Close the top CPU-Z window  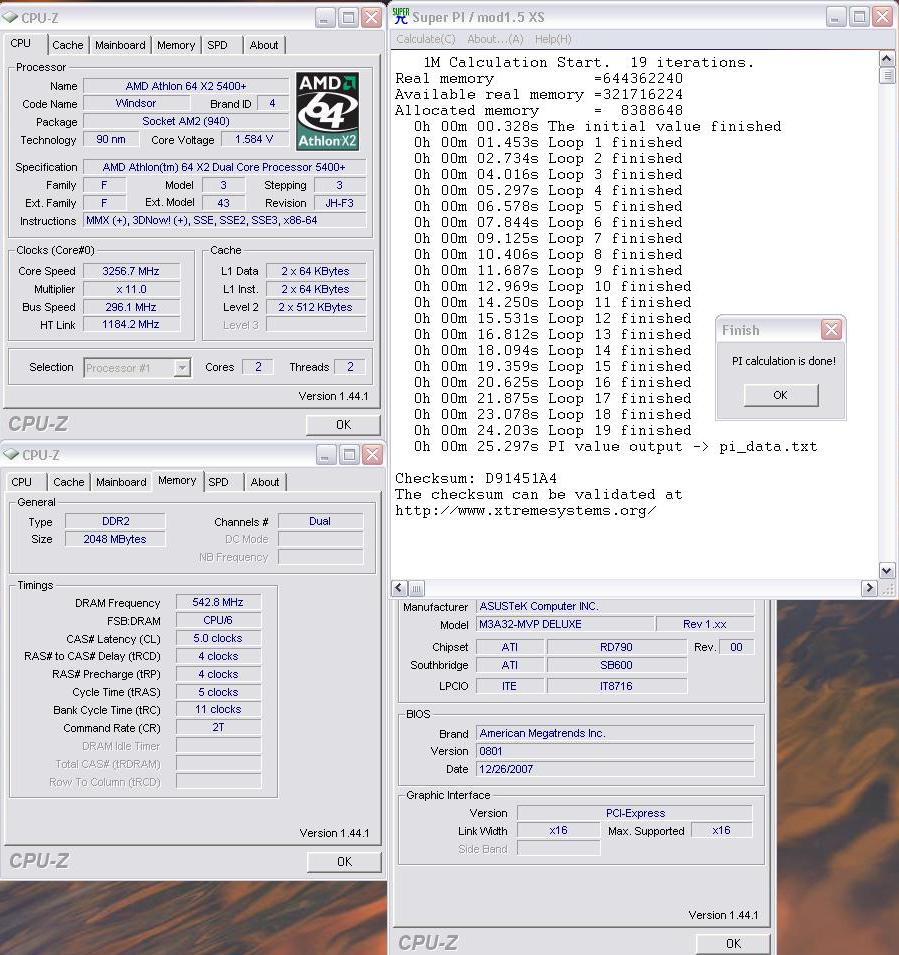pos(372,18)
